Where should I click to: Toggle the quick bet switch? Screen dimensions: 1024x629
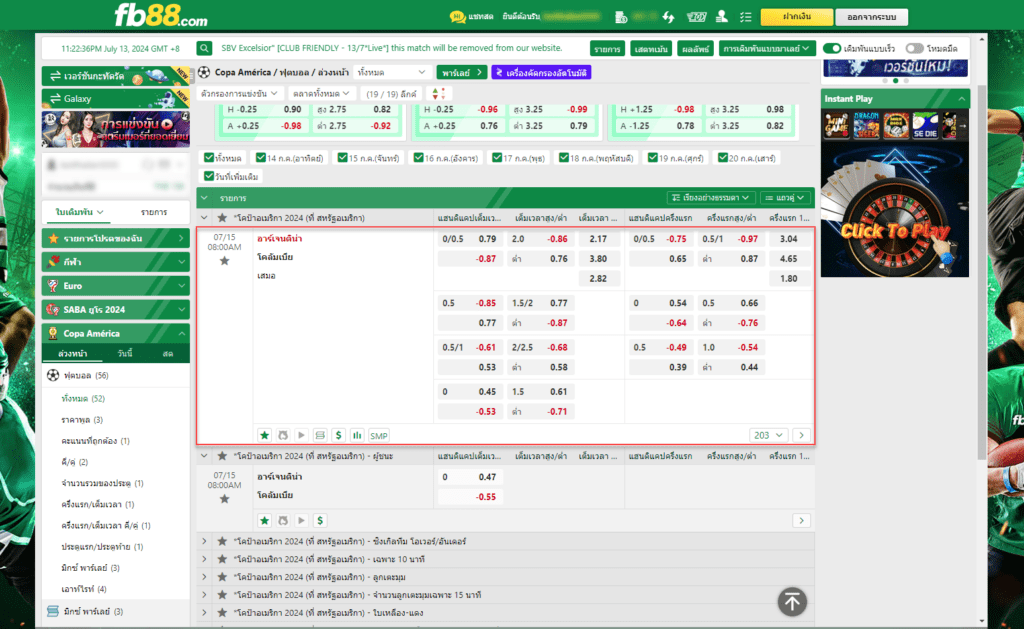(831, 48)
